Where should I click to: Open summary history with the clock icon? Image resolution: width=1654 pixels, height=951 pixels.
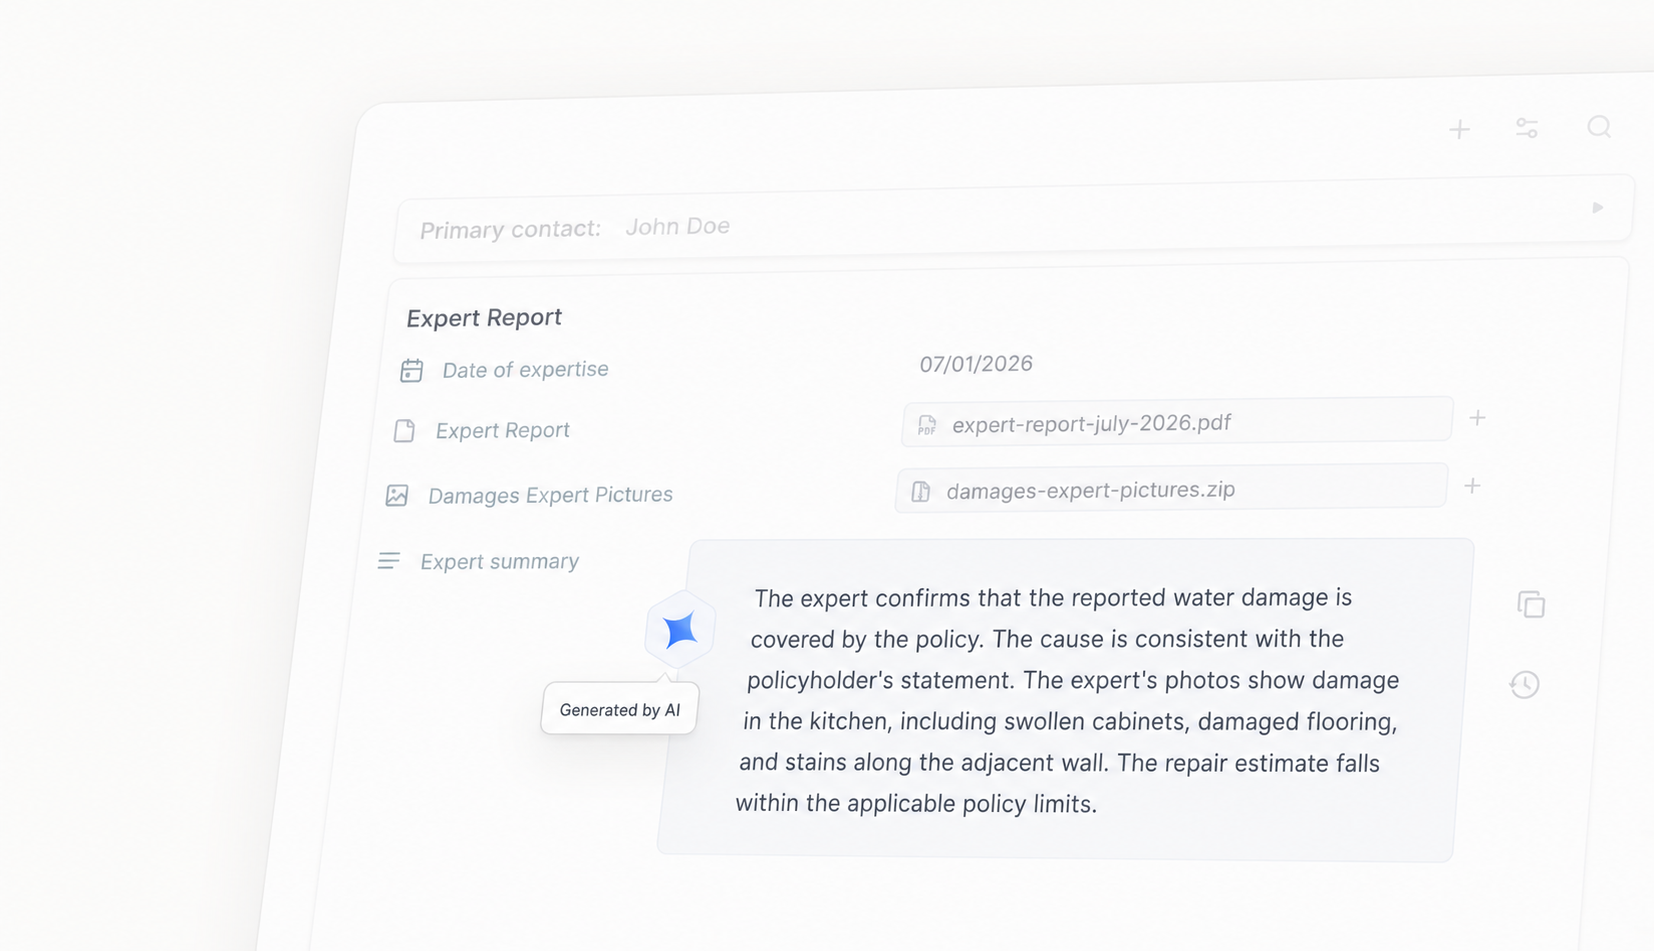[1524, 684]
